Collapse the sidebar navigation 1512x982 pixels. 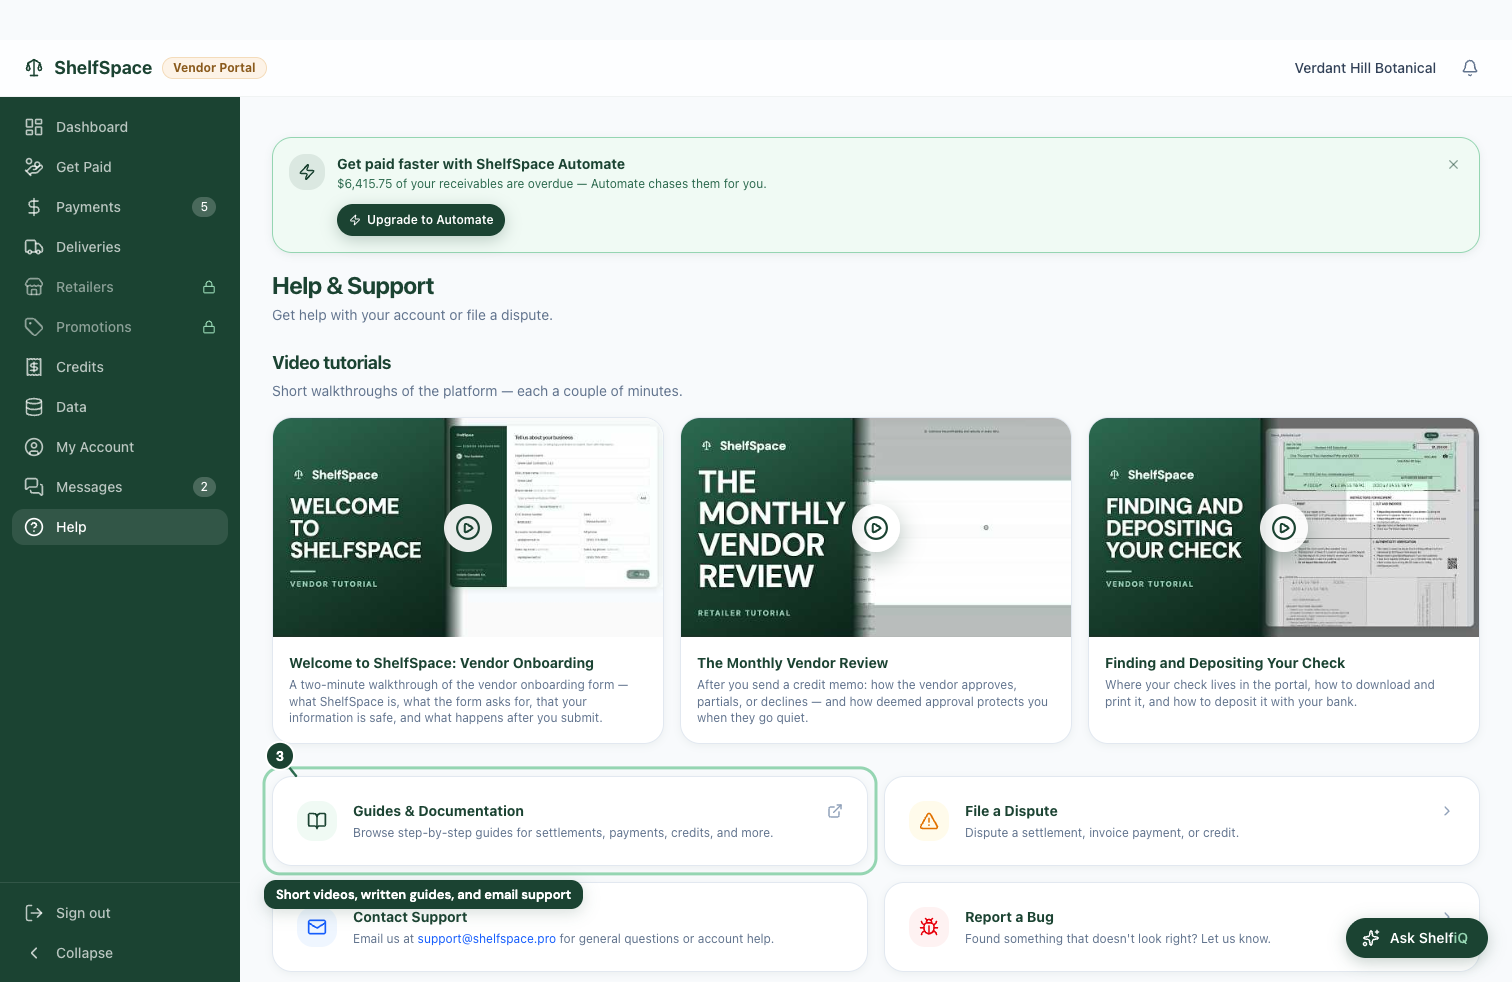pyautogui.click(x=120, y=953)
